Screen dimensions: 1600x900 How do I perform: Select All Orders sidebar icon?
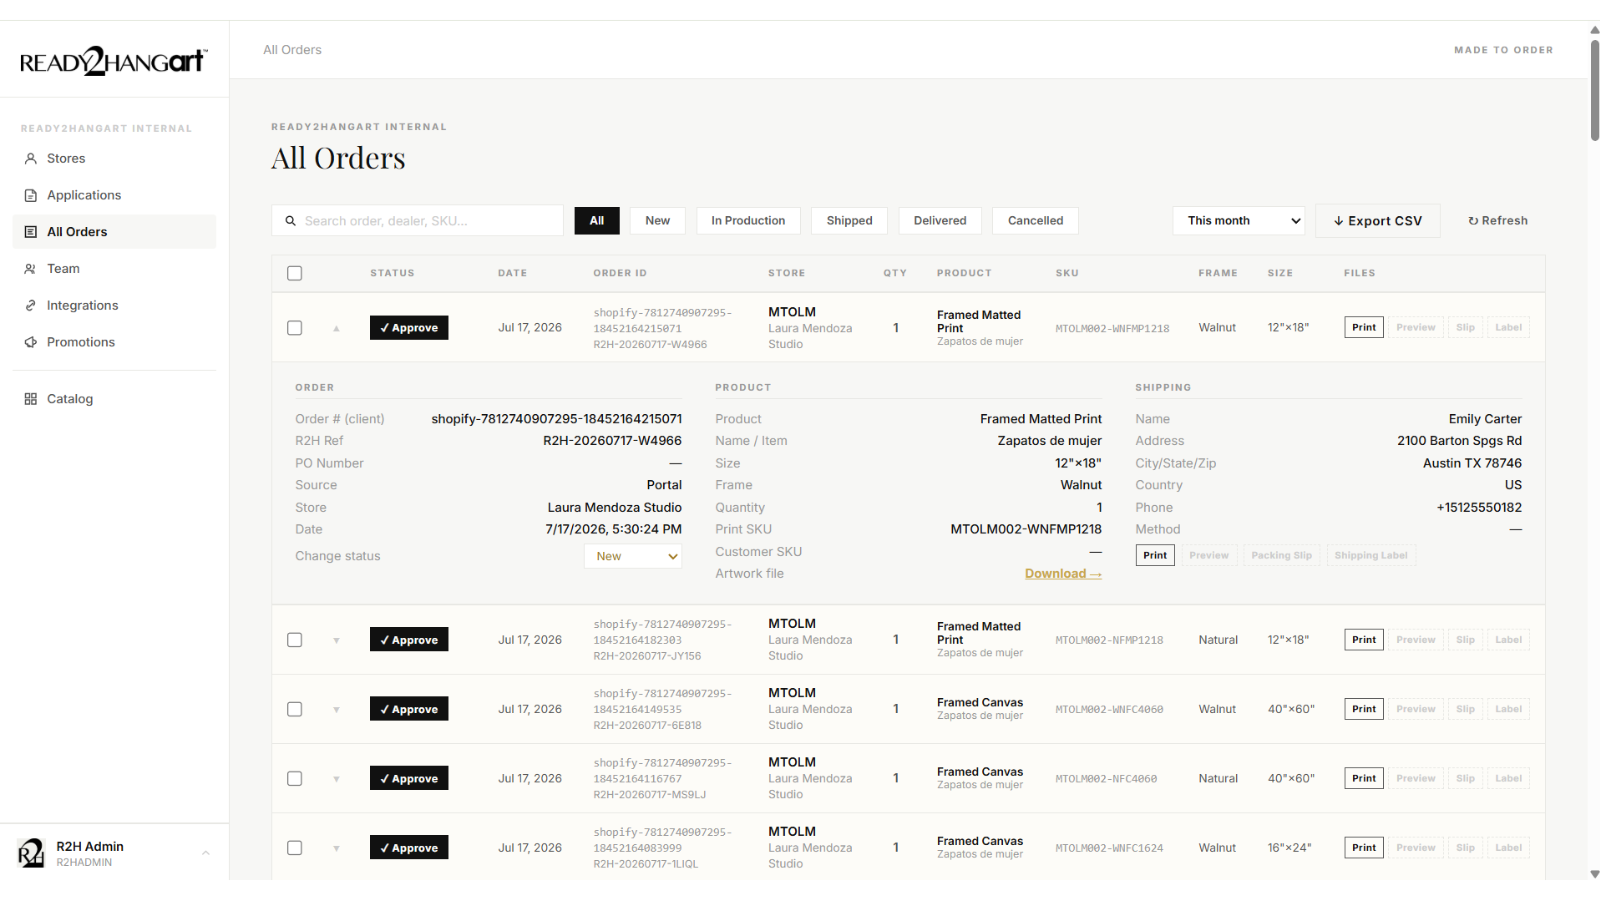pos(31,232)
